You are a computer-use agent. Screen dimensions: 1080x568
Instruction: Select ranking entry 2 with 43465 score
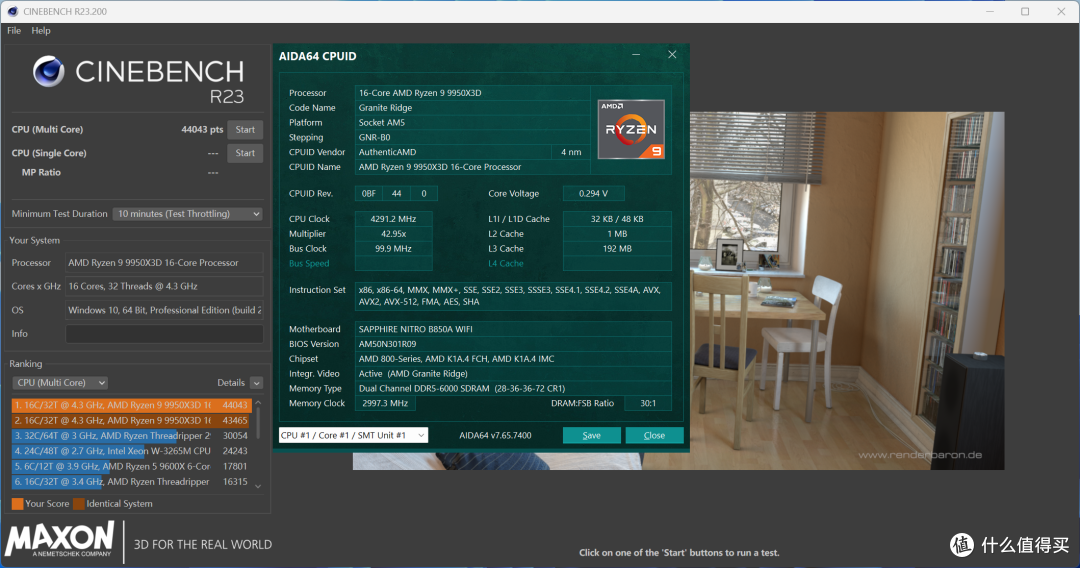pos(131,420)
